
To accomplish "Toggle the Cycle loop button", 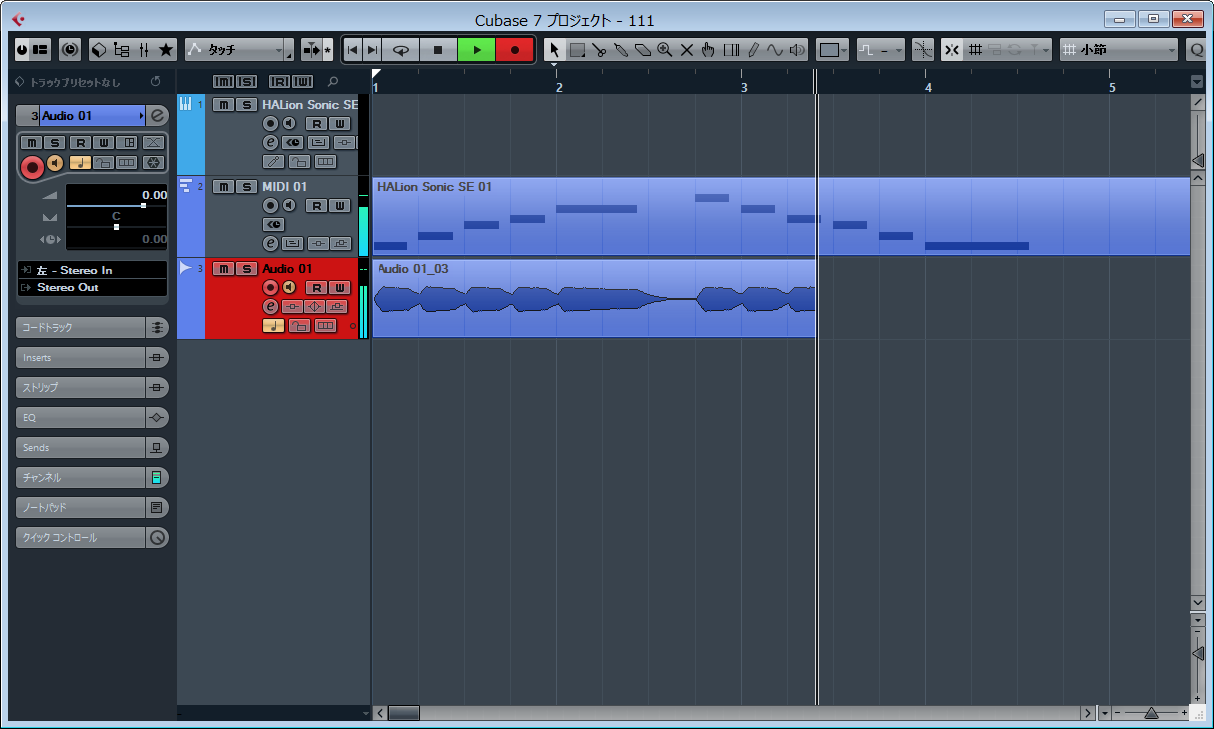I will point(401,49).
